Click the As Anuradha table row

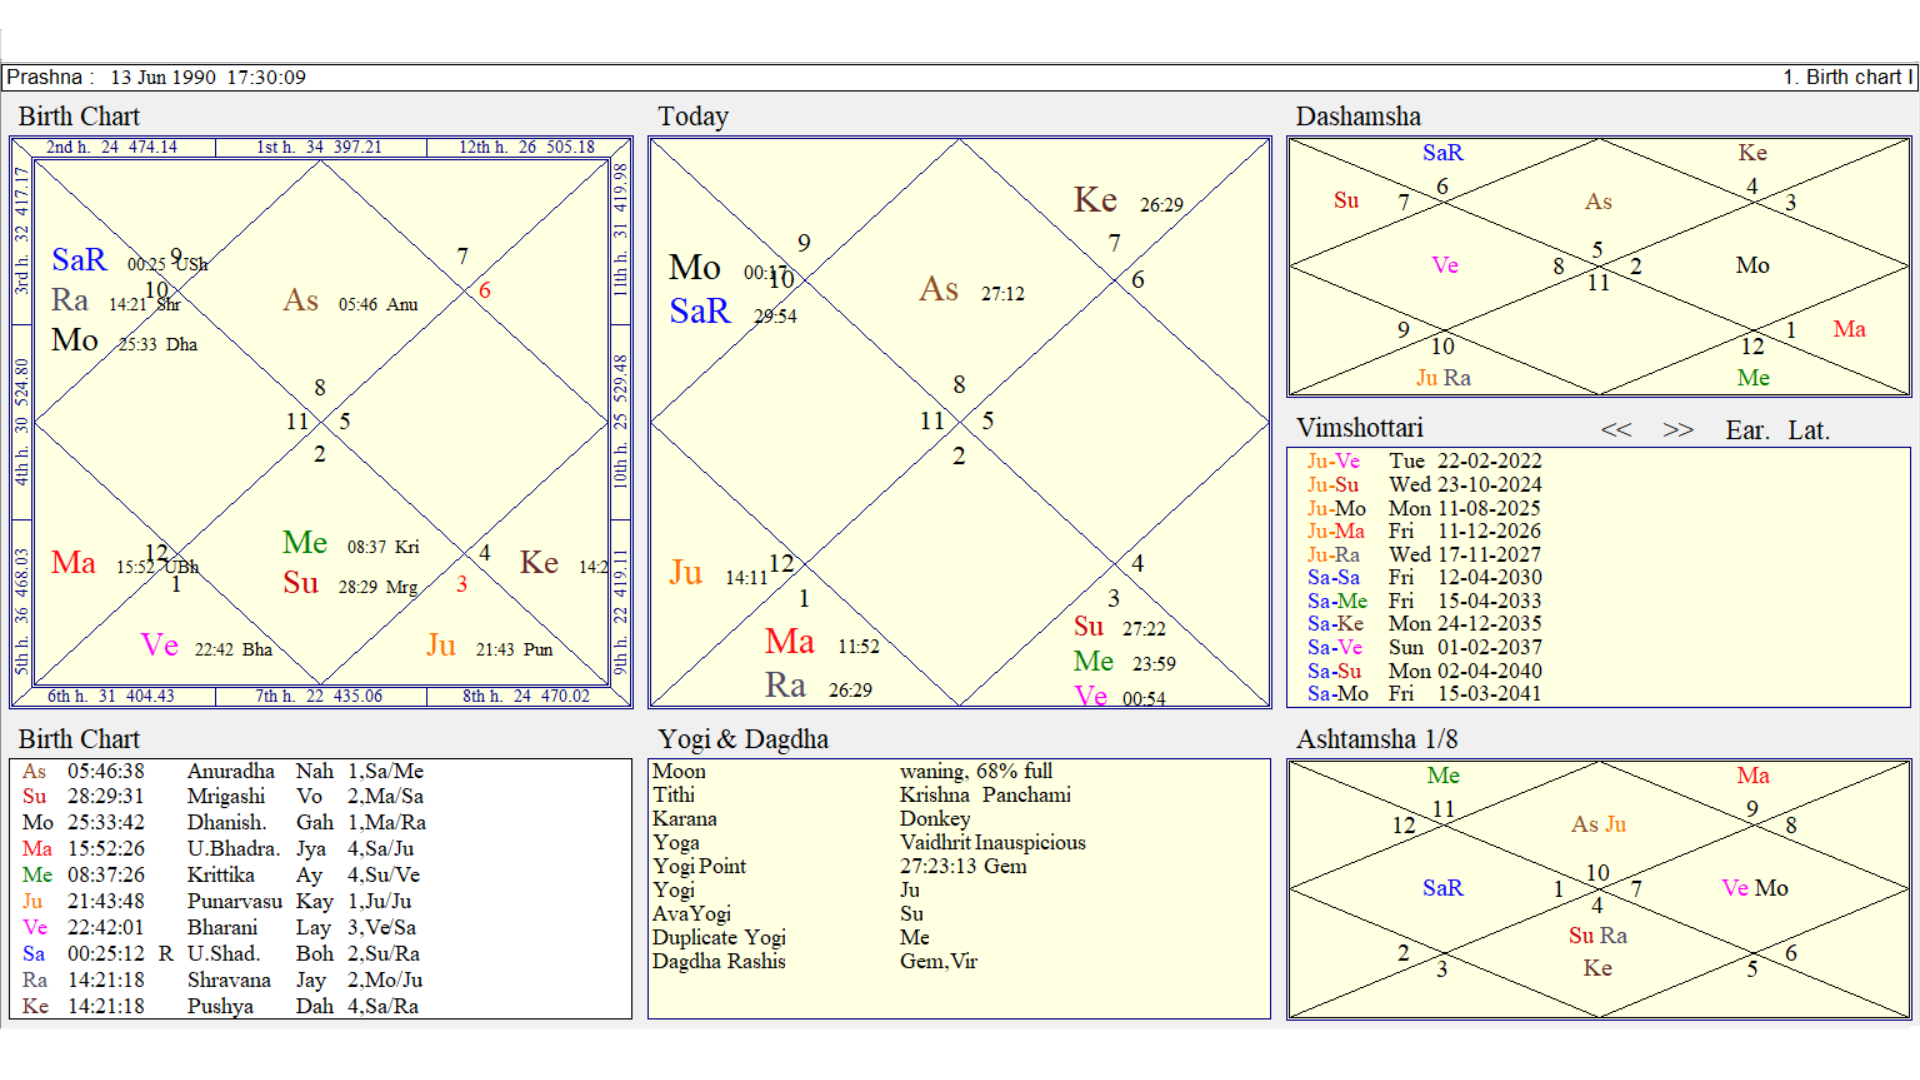click(x=223, y=771)
